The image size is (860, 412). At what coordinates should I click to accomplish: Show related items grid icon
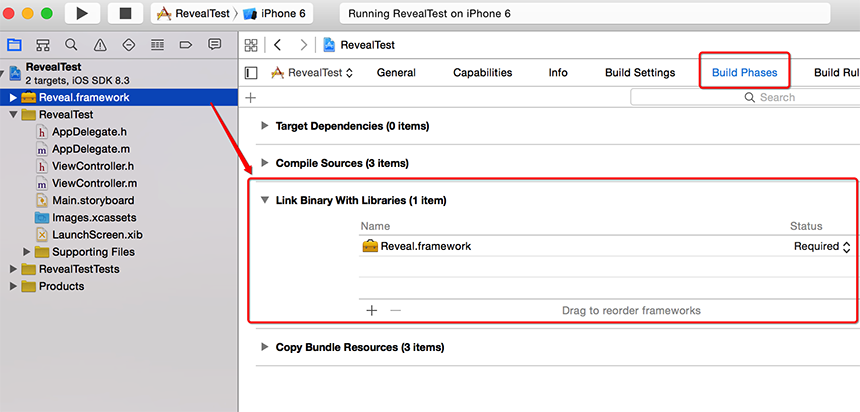click(x=251, y=45)
